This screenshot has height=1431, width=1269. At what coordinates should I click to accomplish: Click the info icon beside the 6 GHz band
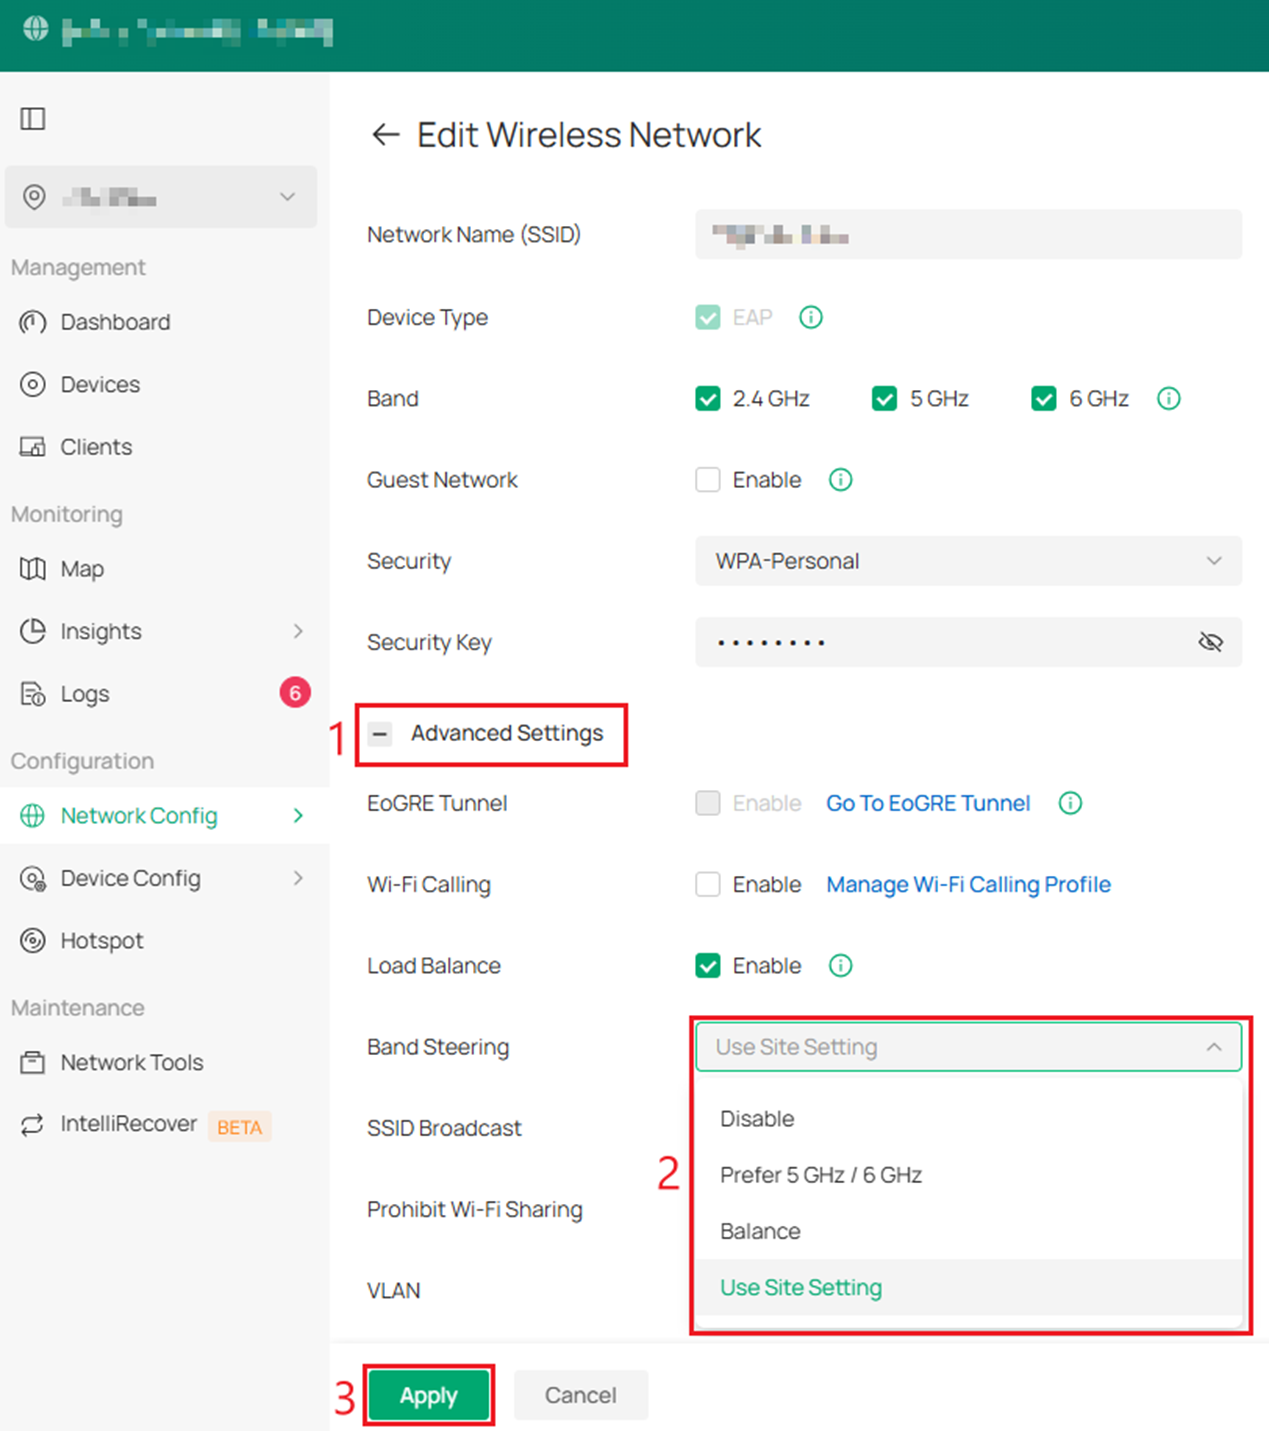tap(1168, 399)
